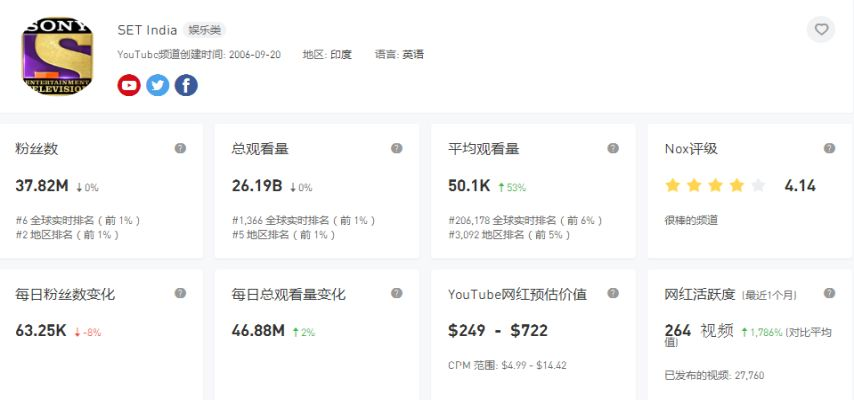Screen dimensions: 854x401
Task: Click the 网红活跃度 card title
Action: point(700,295)
